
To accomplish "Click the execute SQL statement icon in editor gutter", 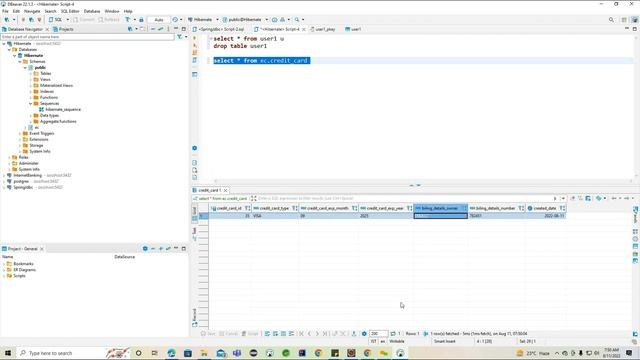I will click(195, 38).
